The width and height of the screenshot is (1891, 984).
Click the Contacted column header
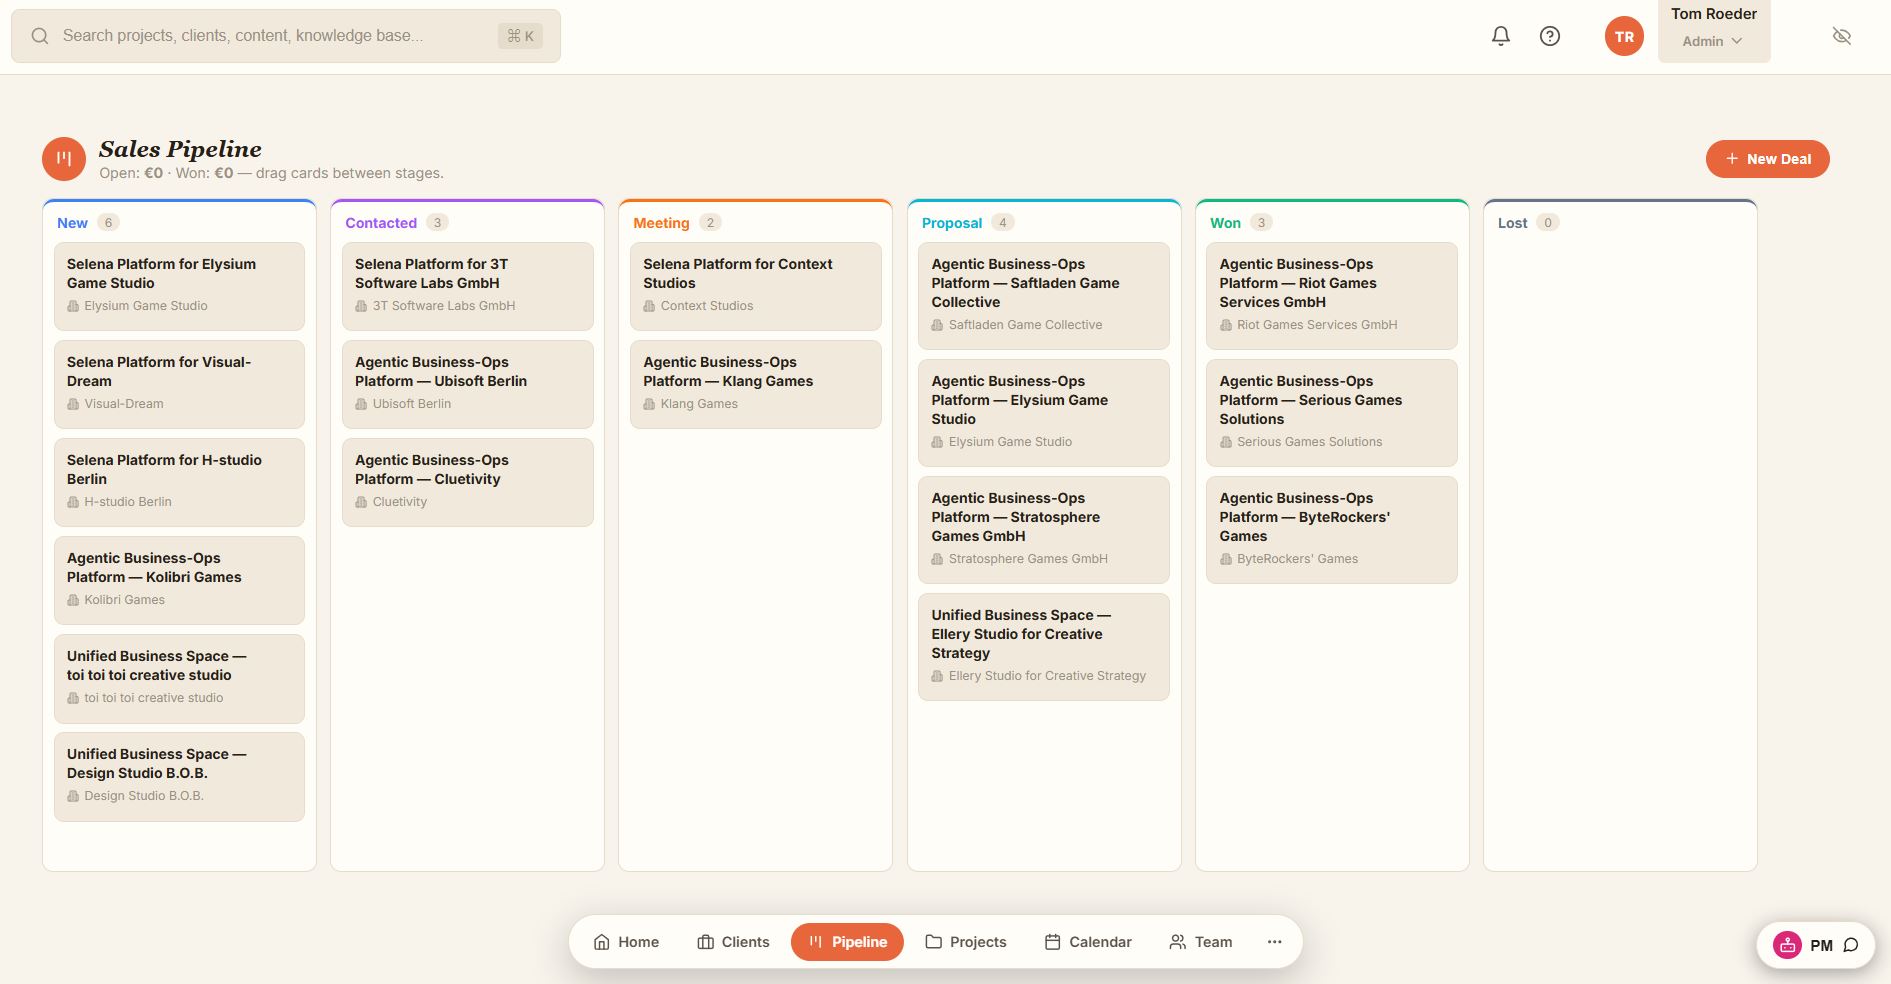tap(381, 223)
